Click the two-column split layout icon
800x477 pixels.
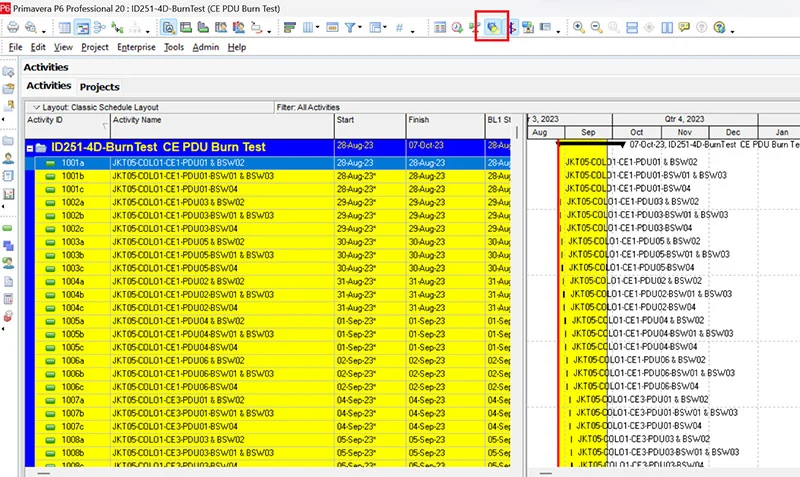point(667,28)
